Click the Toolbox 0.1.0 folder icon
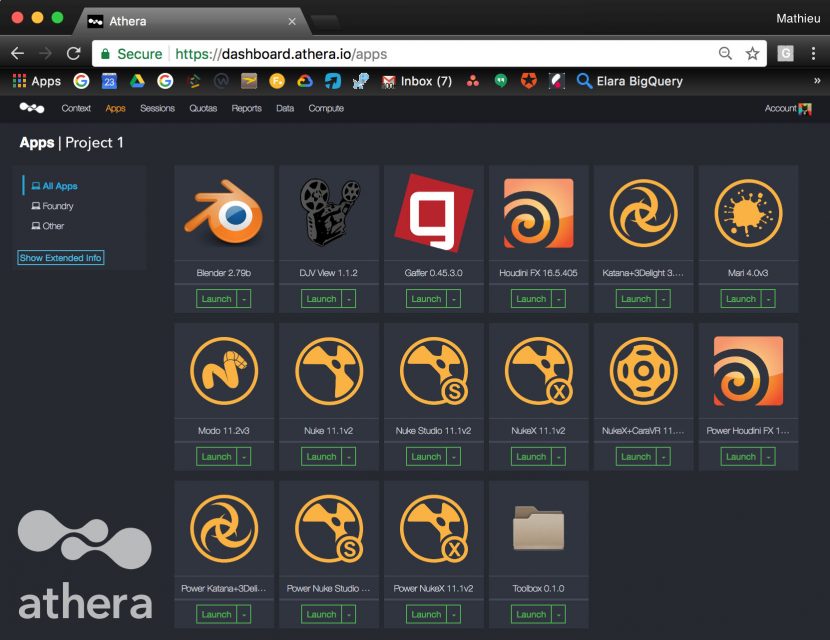830x640 pixels. [x=539, y=528]
